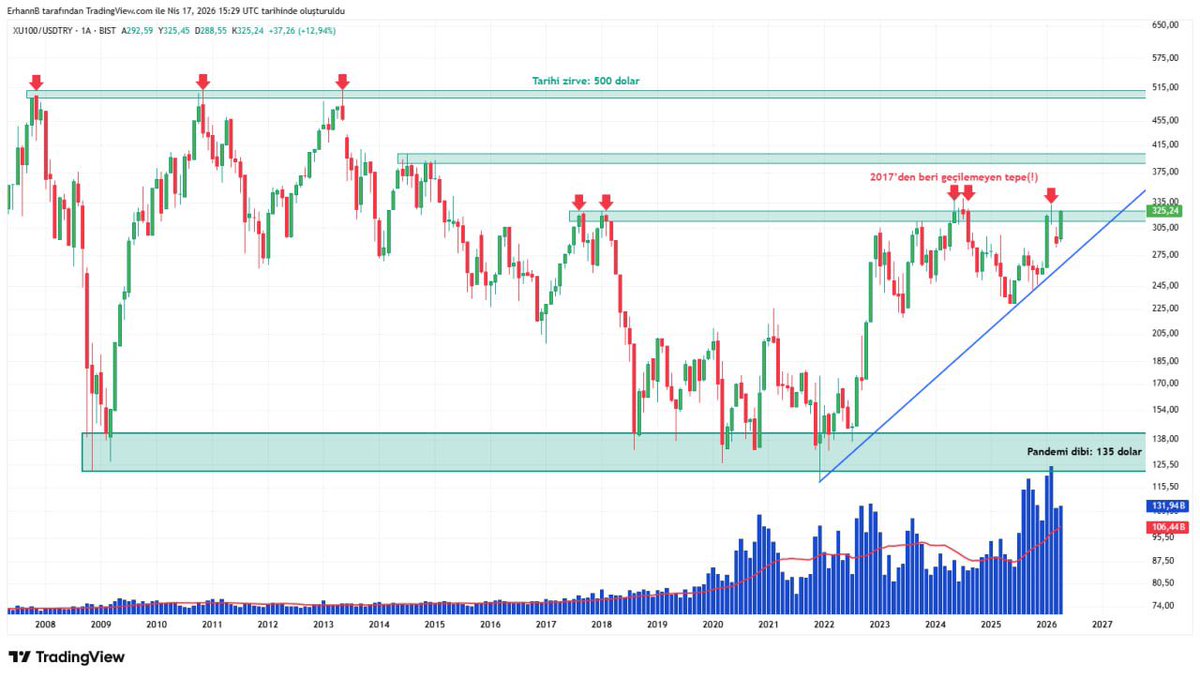Click the 275,00 price axis label
This screenshot has width=1200, height=679.
point(1164,255)
